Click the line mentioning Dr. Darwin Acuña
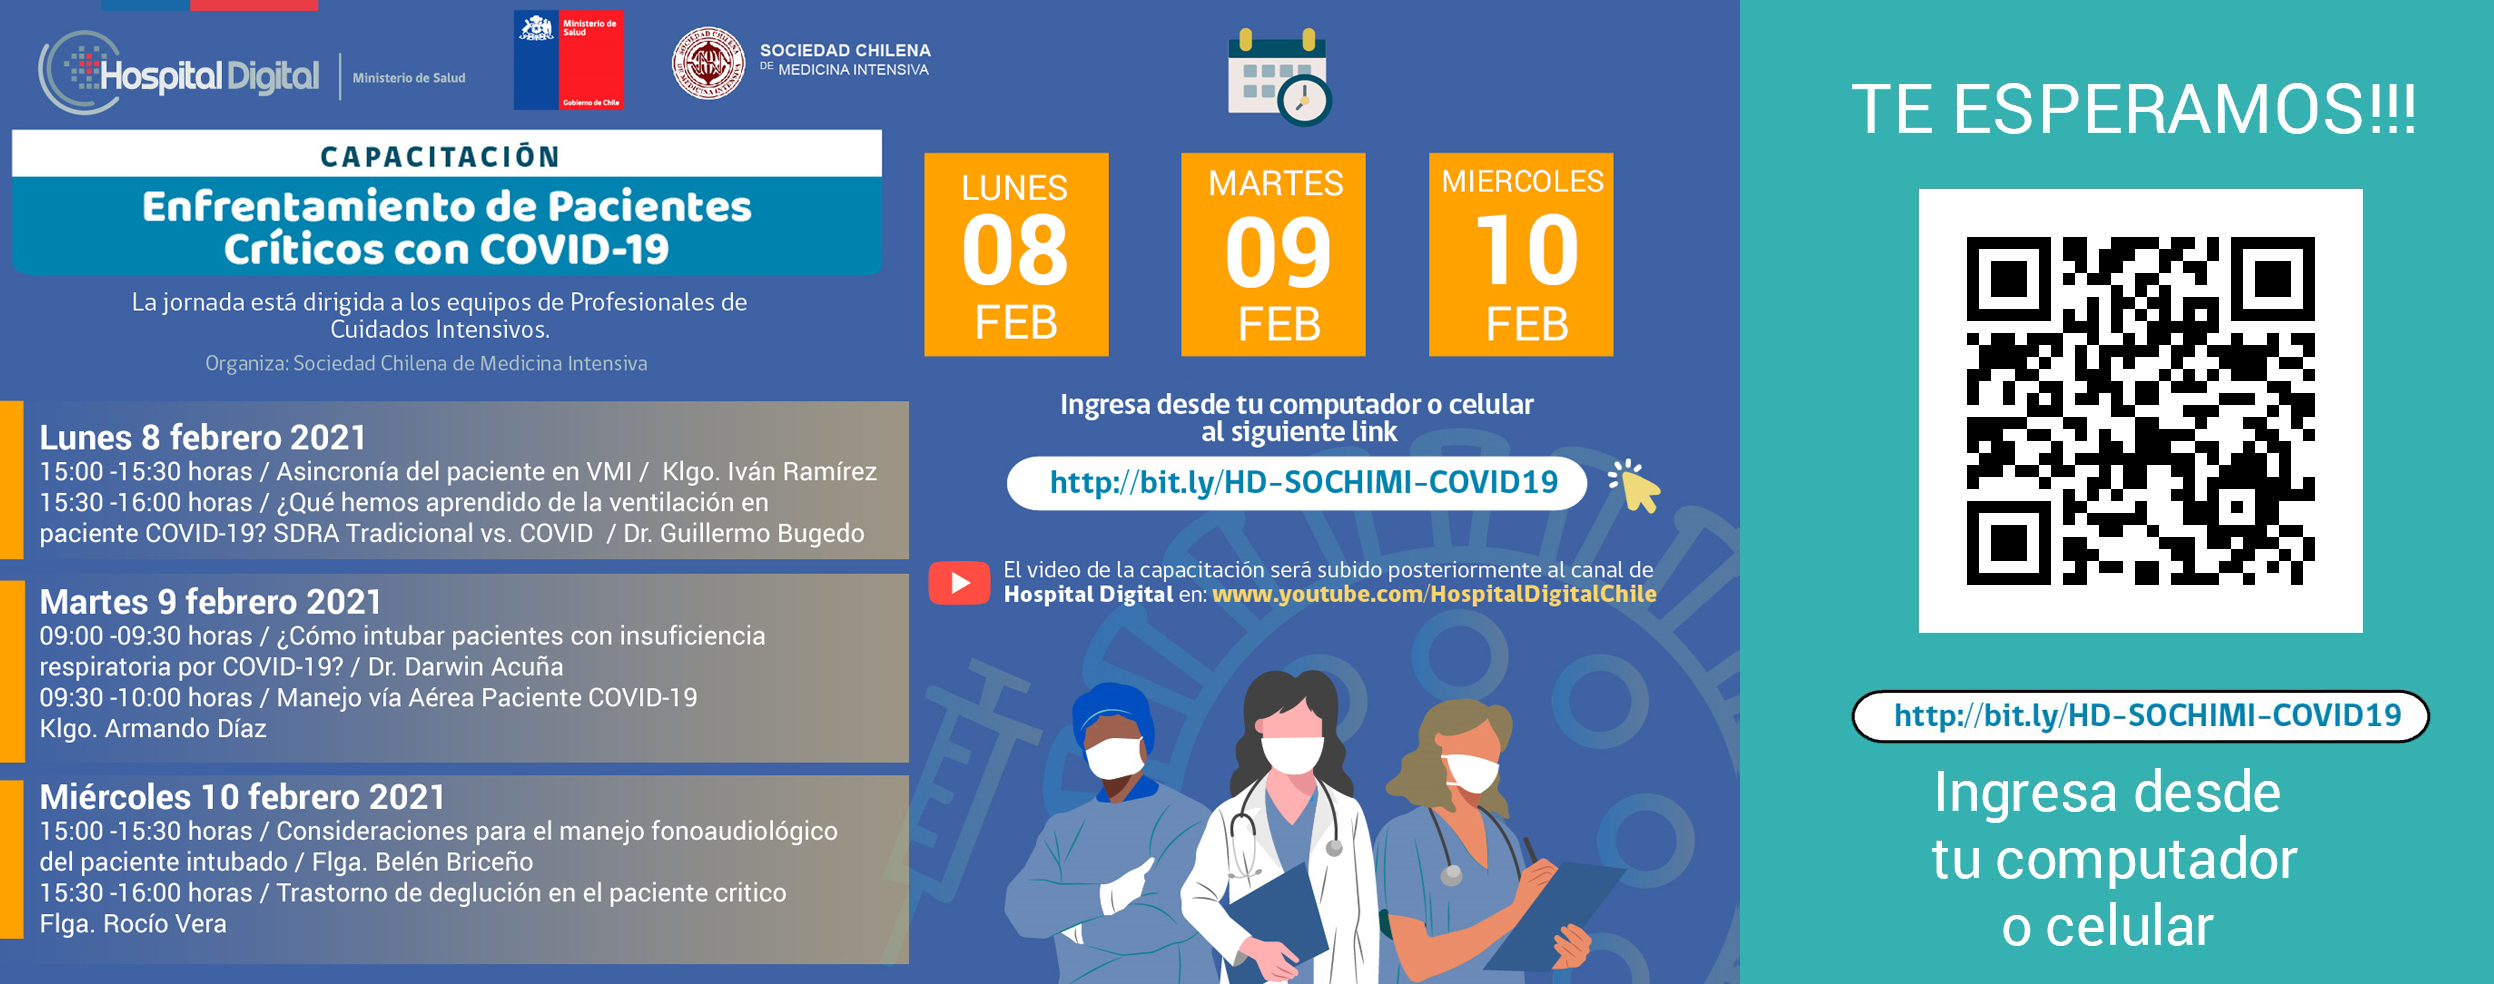Screen dimensions: 2494x984 pyautogui.click(x=301, y=666)
